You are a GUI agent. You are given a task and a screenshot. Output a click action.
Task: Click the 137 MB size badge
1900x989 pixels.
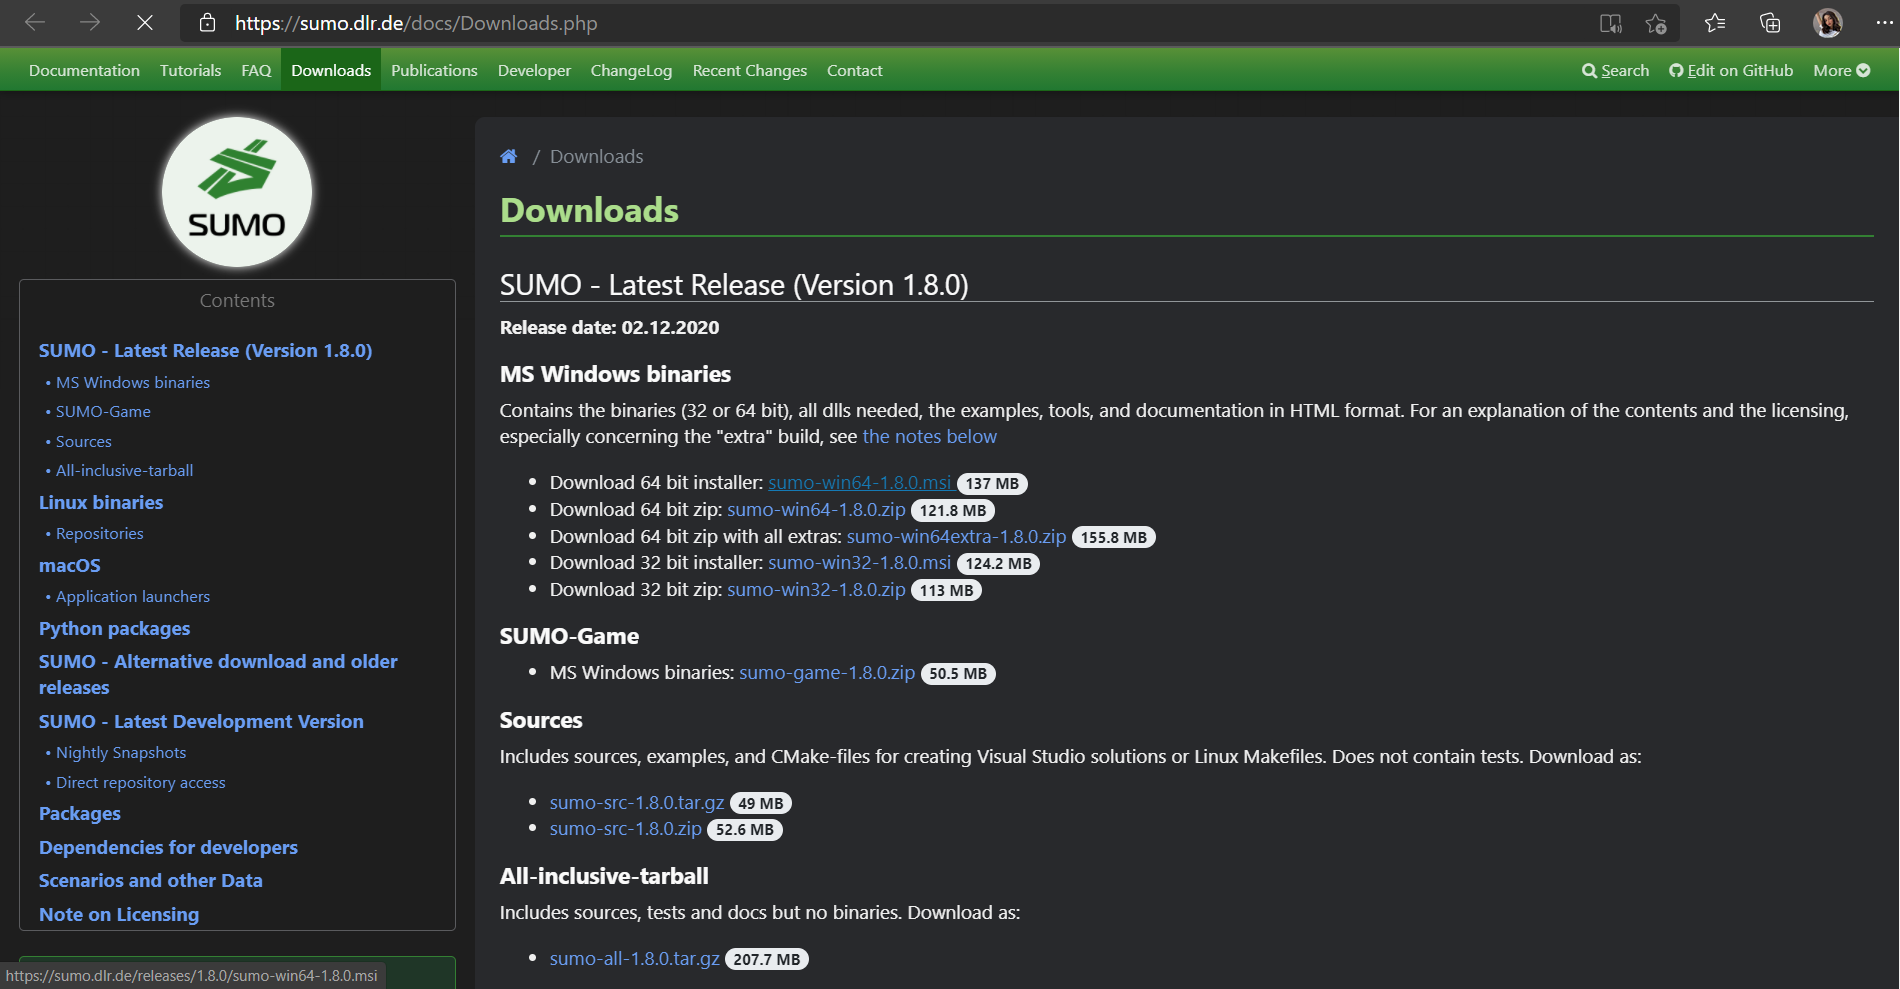click(x=992, y=484)
